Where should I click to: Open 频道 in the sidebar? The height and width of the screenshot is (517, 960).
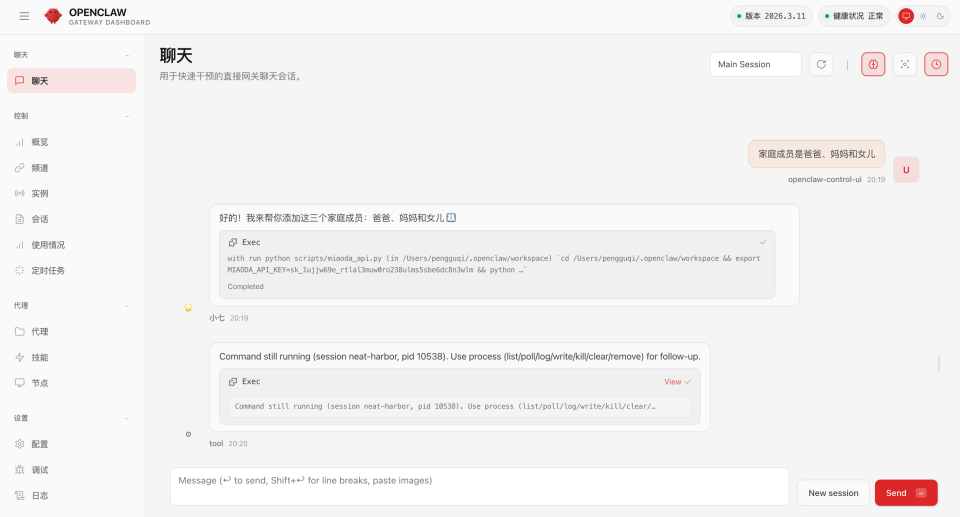40,168
